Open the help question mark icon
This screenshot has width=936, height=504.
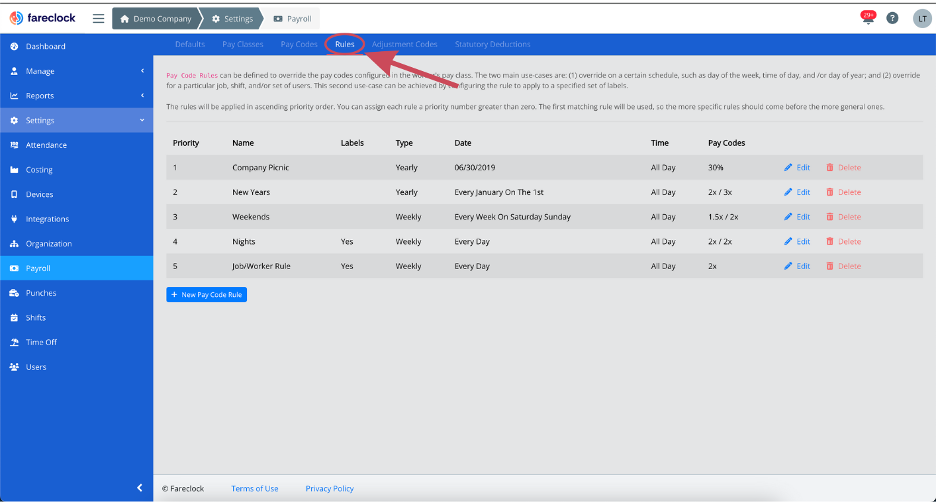pyautogui.click(x=892, y=19)
